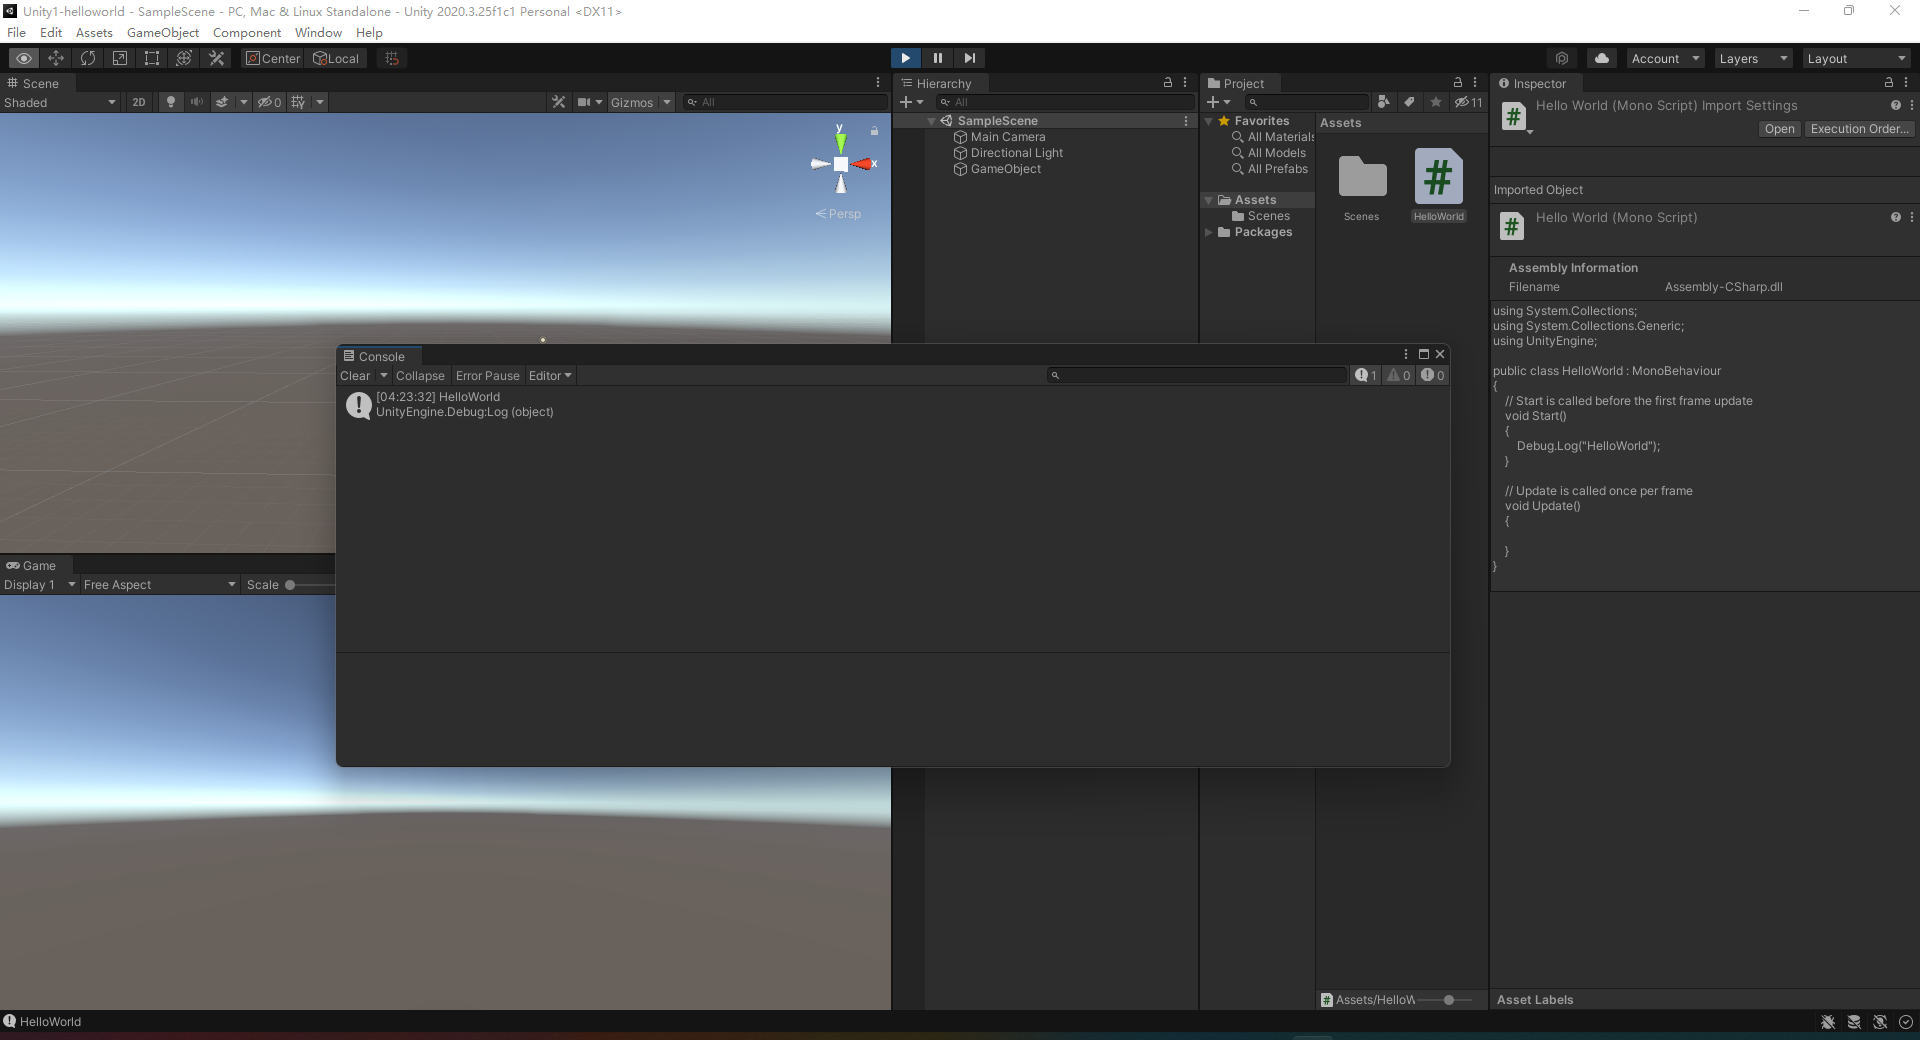Select the Game tab

coord(34,566)
